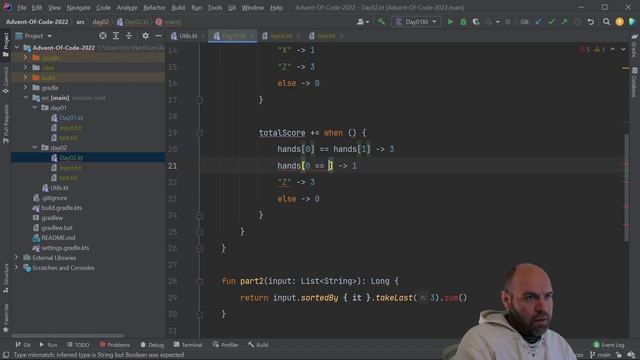Screen dimensions: 640x360
Task: Switch to the Utils.kt editor tab
Action: point(187,36)
